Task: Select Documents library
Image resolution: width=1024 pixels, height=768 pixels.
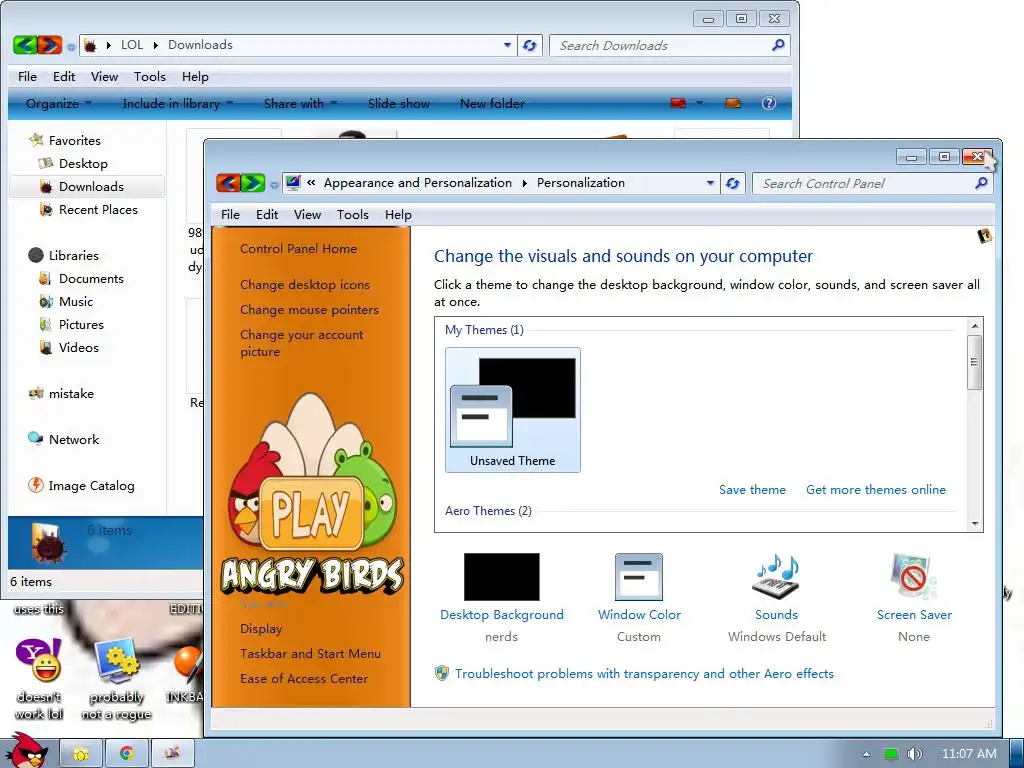Action: point(91,278)
